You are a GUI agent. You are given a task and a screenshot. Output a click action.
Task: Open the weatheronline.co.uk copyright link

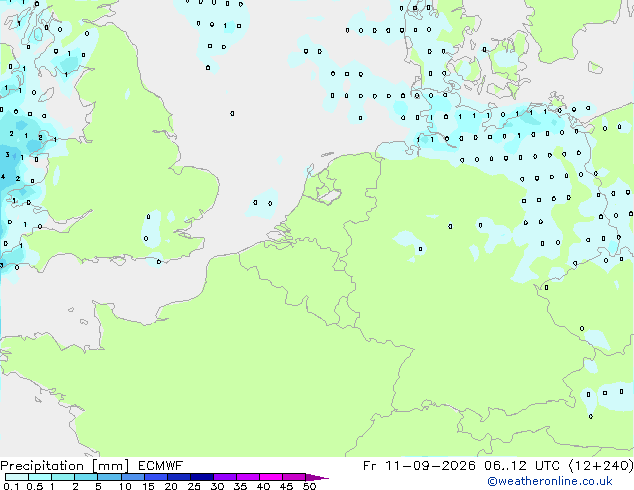point(550,481)
